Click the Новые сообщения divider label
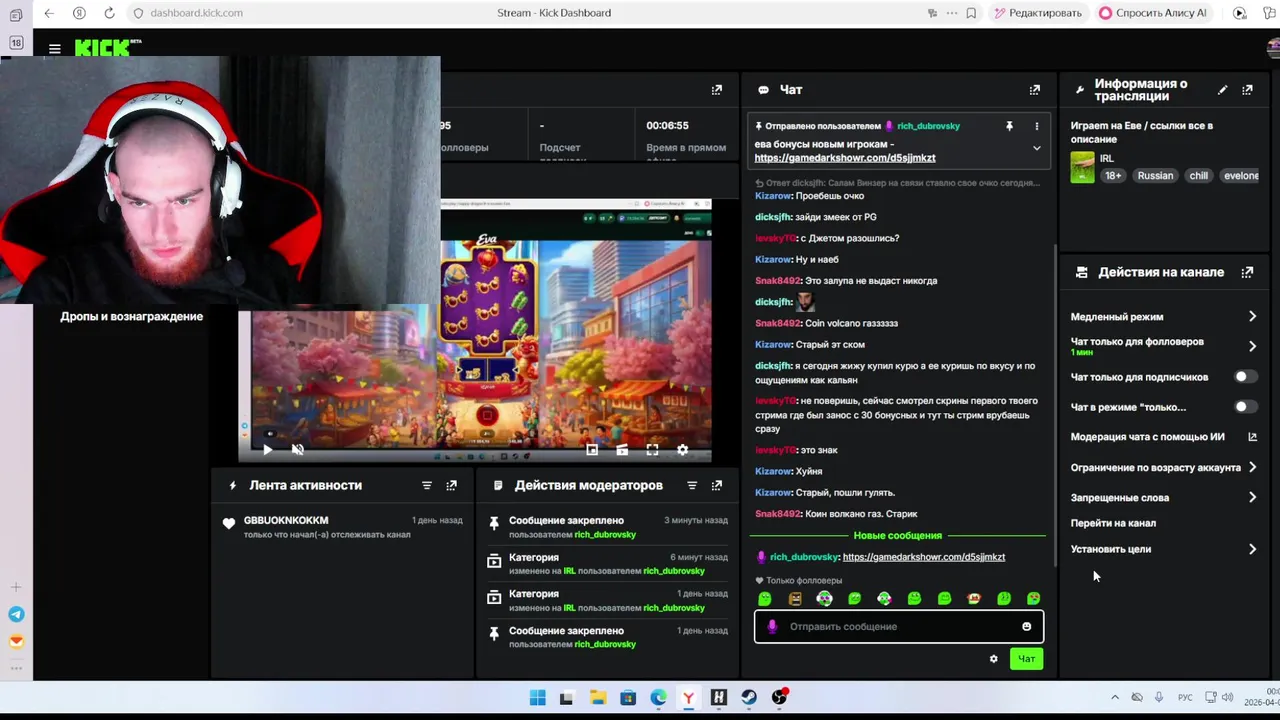 (x=898, y=536)
